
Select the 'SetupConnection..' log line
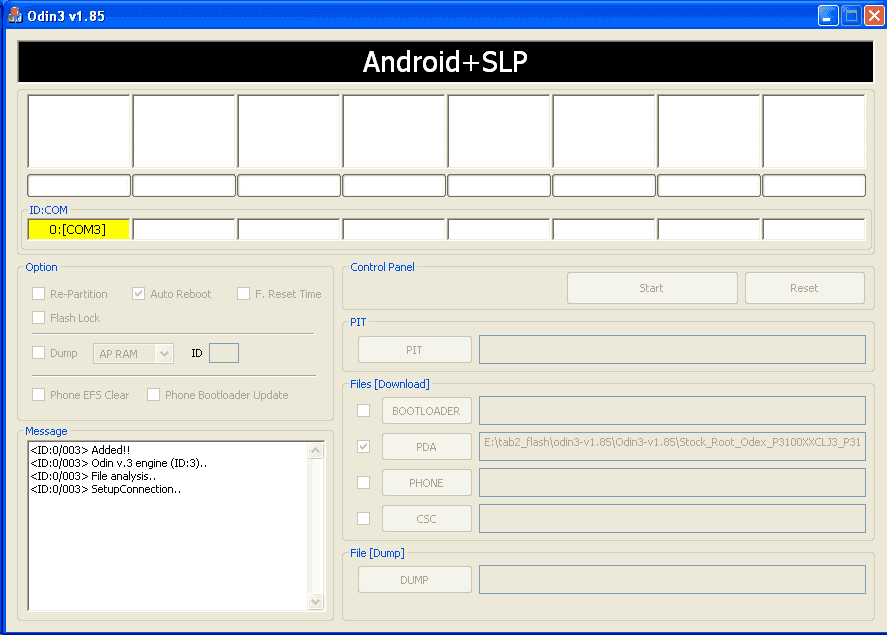(x=106, y=489)
